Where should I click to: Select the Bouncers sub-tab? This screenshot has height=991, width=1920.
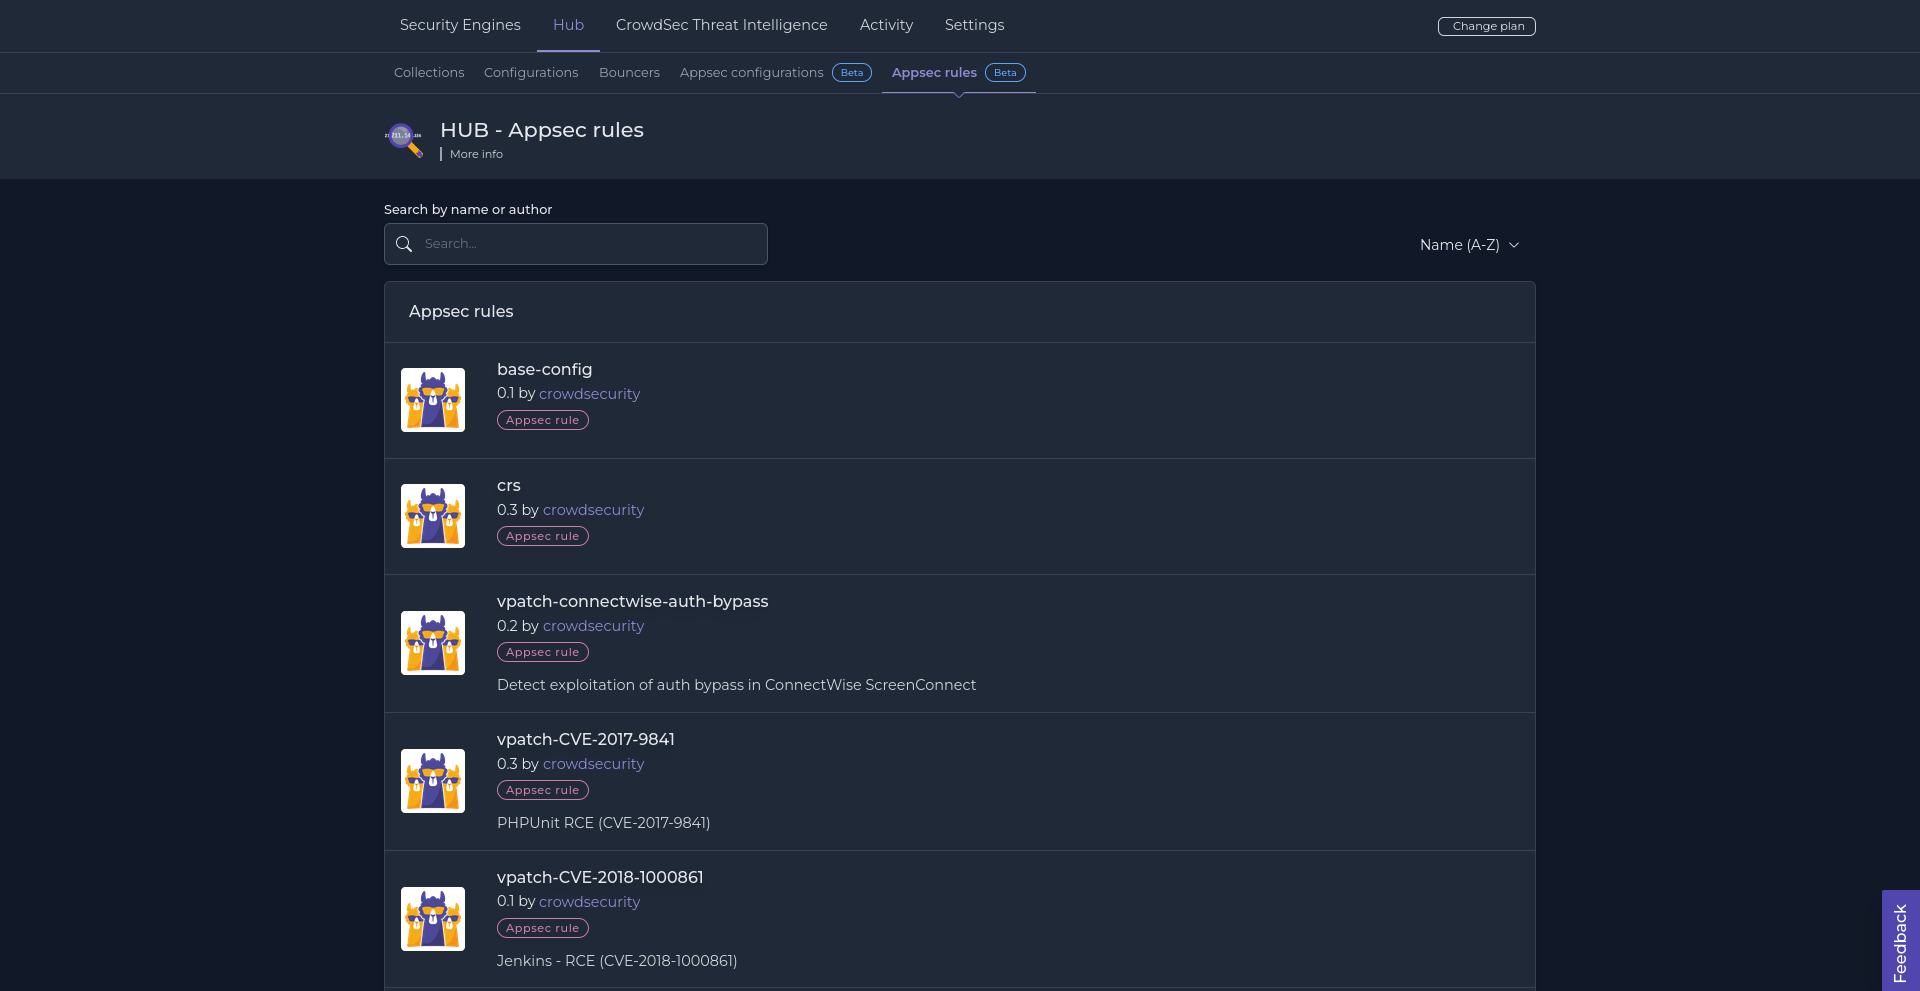[x=629, y=73]
